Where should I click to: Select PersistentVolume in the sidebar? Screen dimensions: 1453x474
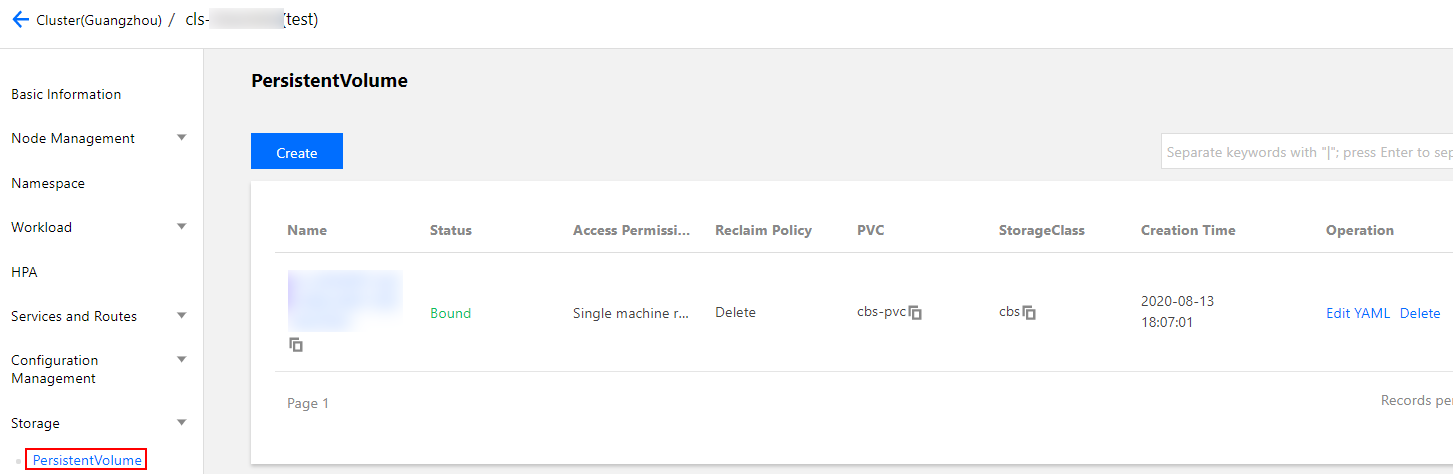tap(87, 460)
